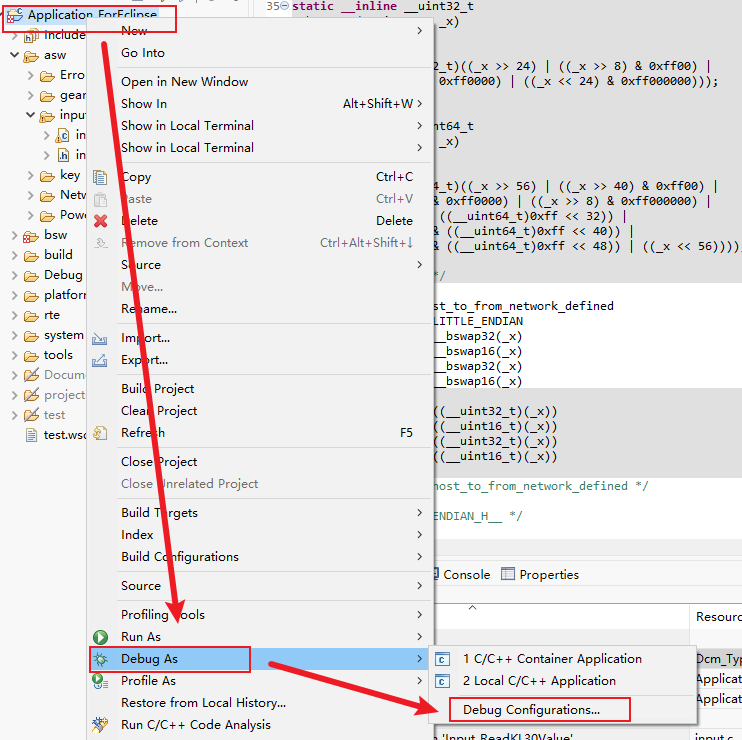Image resolution: width=742 pixels, height=740 pixels.
Task: Expand the key folder
Action: tap(31, 176)
